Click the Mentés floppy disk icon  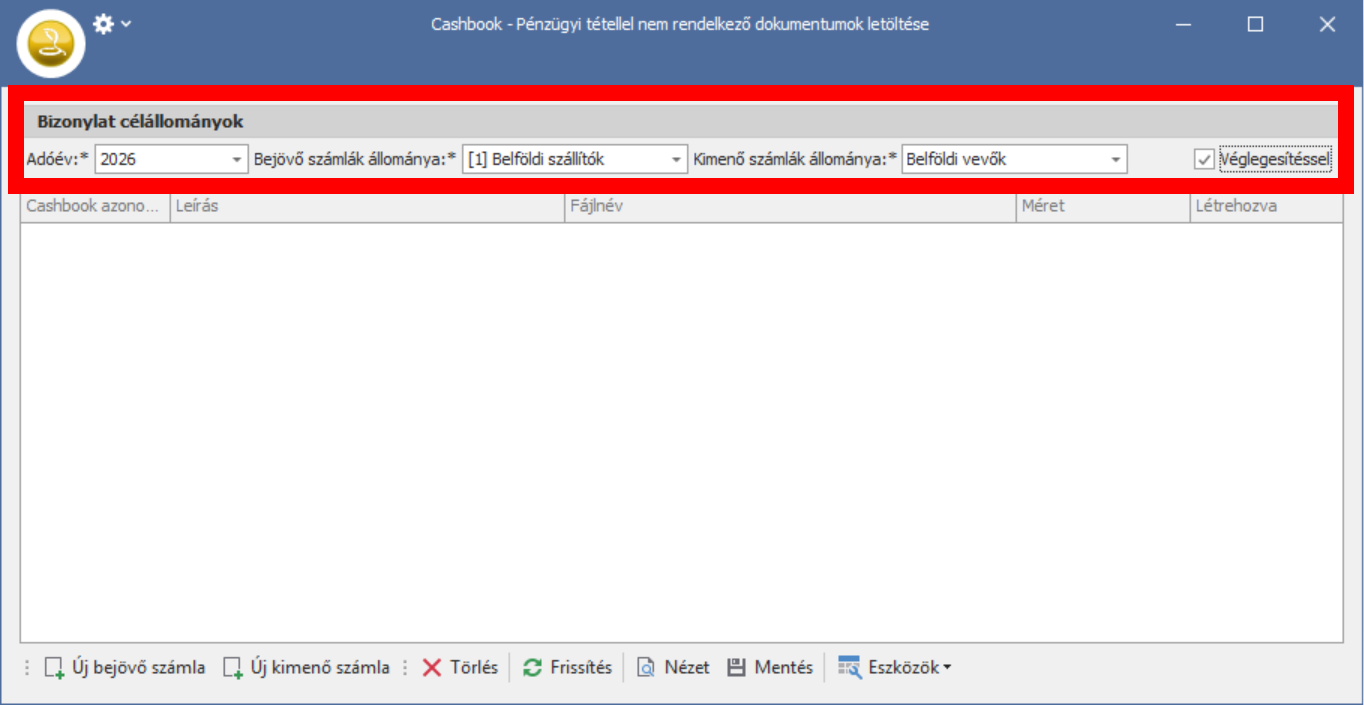pos(737,668)
